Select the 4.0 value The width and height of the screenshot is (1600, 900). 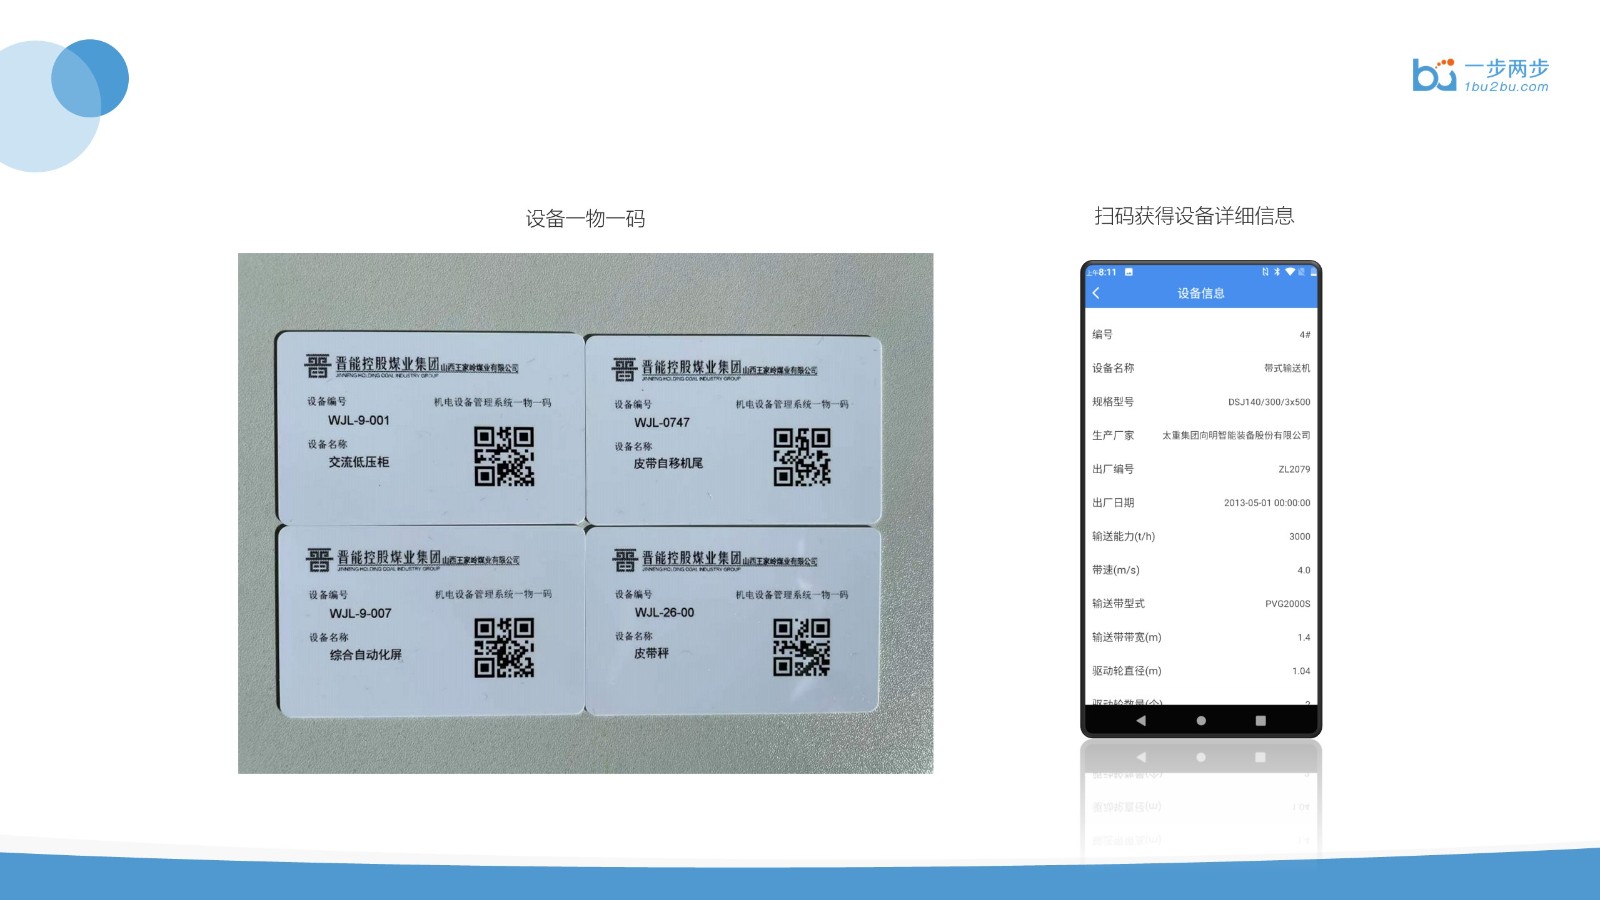tap(1304, 570)
